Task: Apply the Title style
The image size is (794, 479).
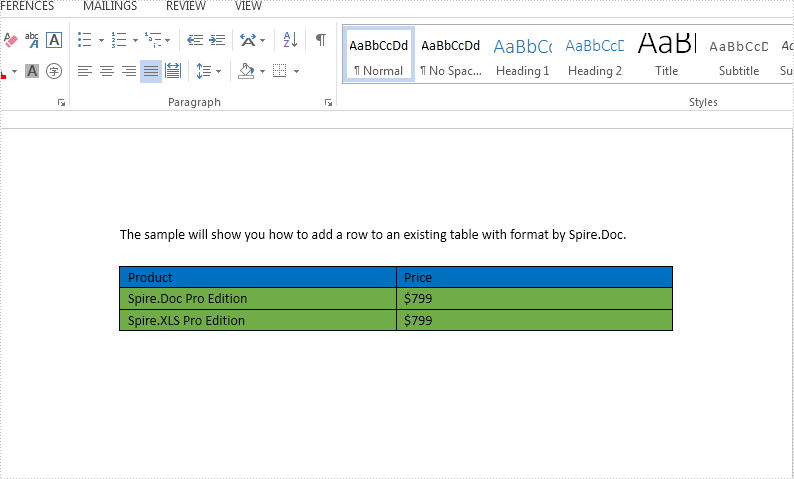Action: pos(666,54)
